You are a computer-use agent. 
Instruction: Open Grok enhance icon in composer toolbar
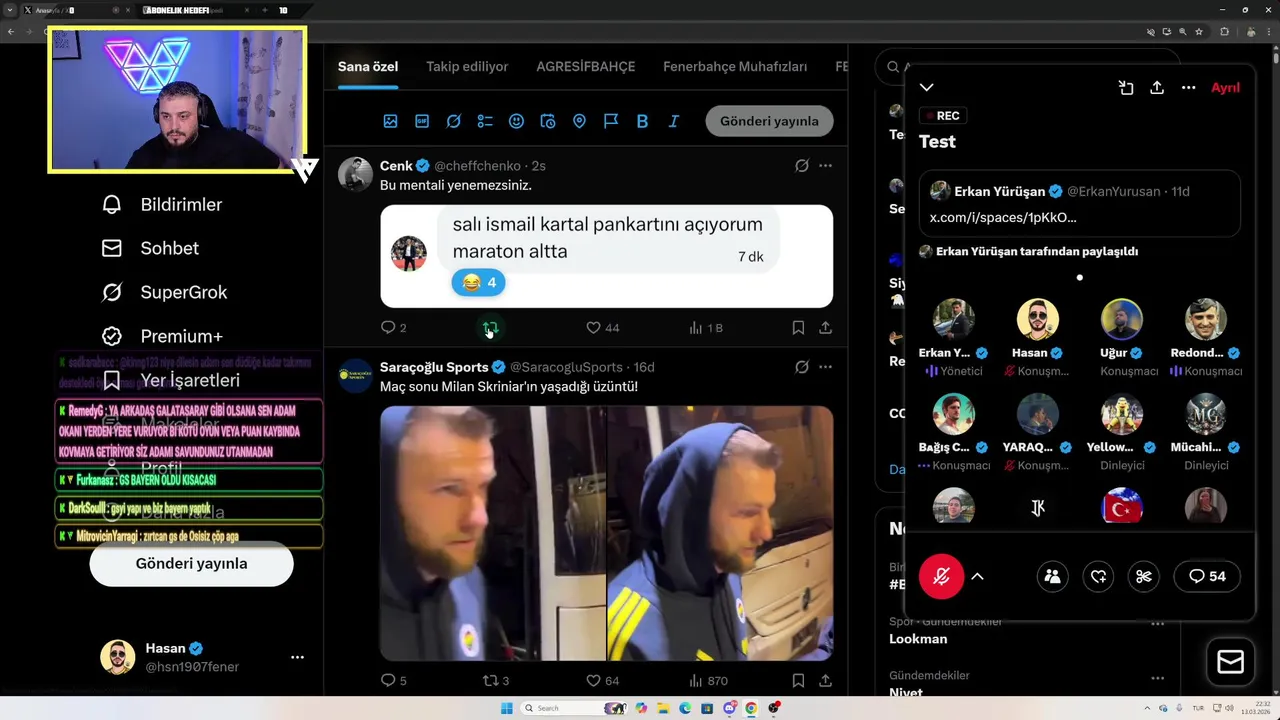coord(453,121)
